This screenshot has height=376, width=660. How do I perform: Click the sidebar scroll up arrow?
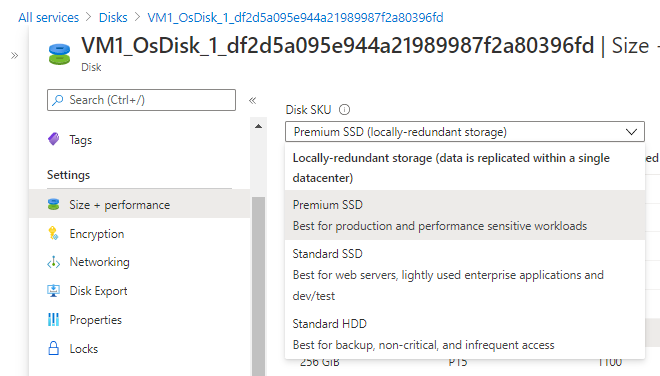(x=258, y=126)
